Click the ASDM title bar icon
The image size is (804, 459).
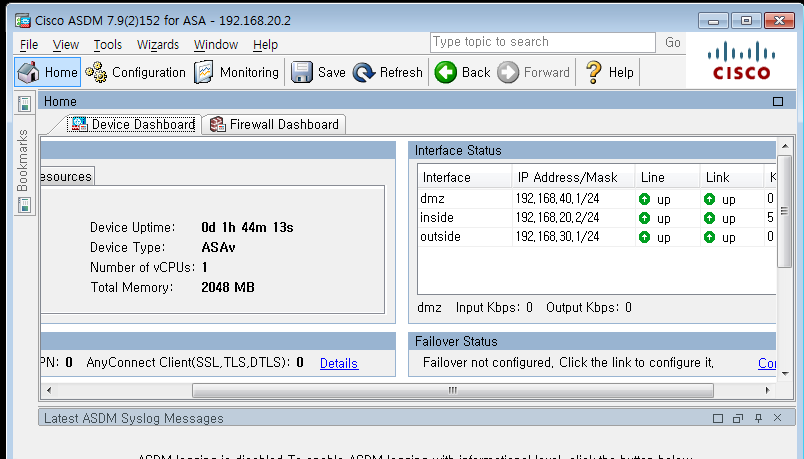(23, 21)
